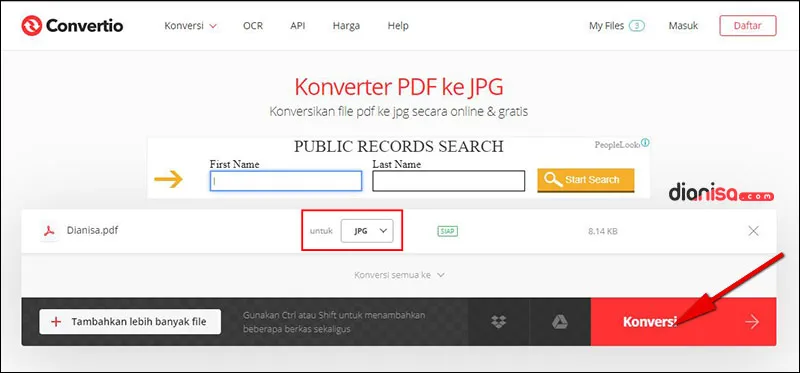Image resolution: width=800 pixels, height=373 pixels.
Task: Open the Help page
Action: pyautogui.click(x=398, y=26)
